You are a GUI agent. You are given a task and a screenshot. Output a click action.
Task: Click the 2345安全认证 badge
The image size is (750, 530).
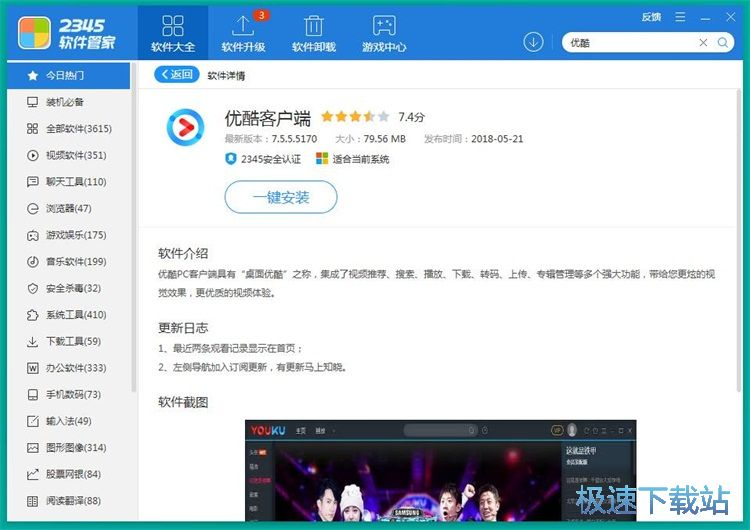(263, 159)
